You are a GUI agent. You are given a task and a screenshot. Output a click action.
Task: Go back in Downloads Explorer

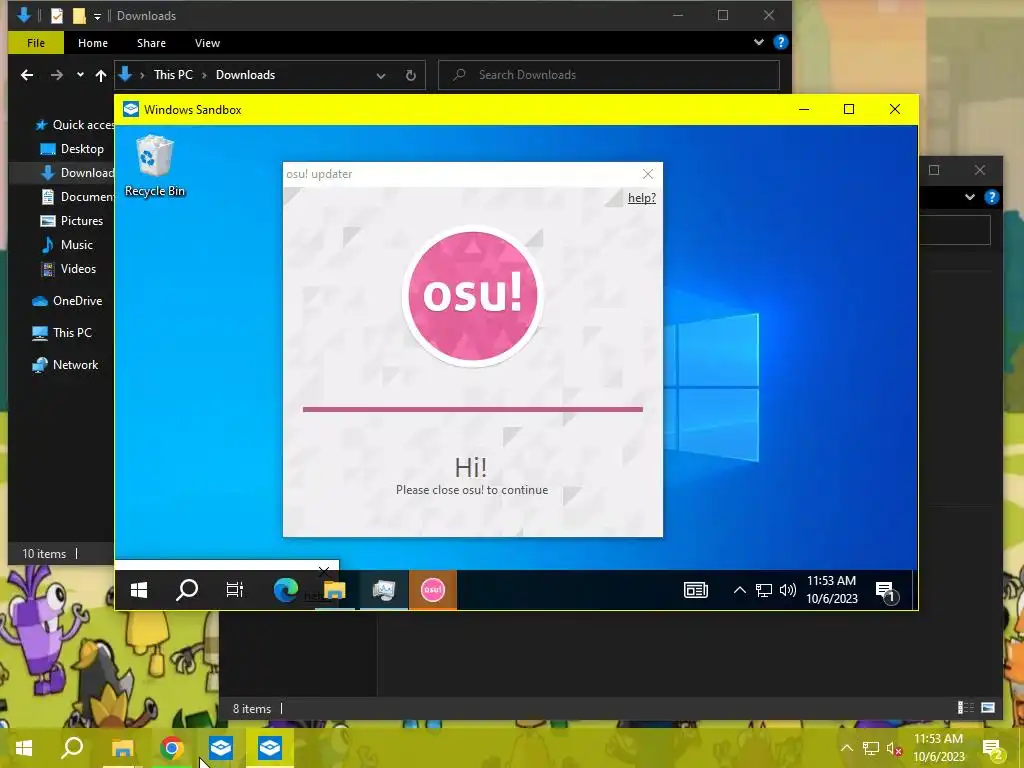coord(27,75)
